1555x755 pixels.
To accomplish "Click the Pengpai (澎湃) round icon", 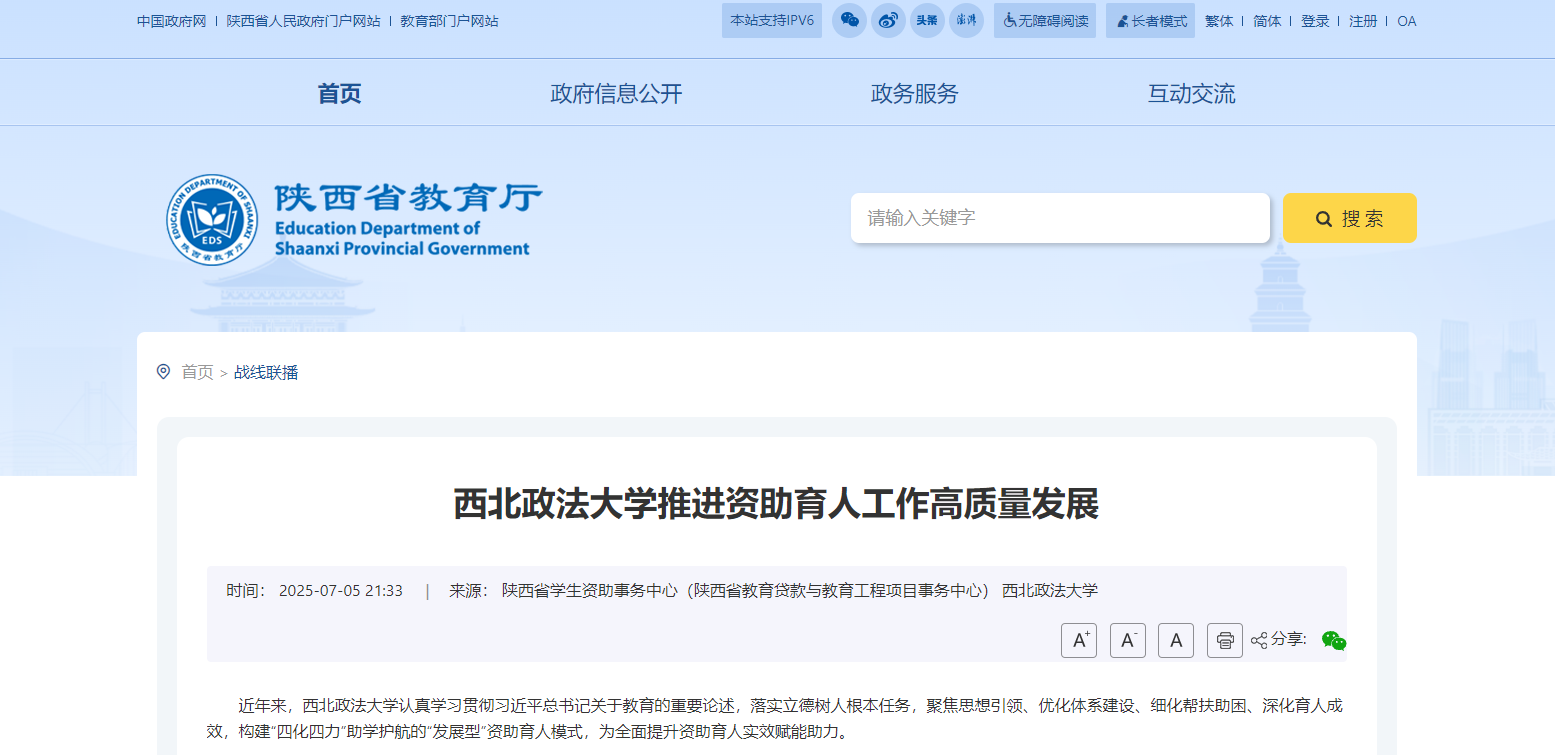I will pos(966,21).
